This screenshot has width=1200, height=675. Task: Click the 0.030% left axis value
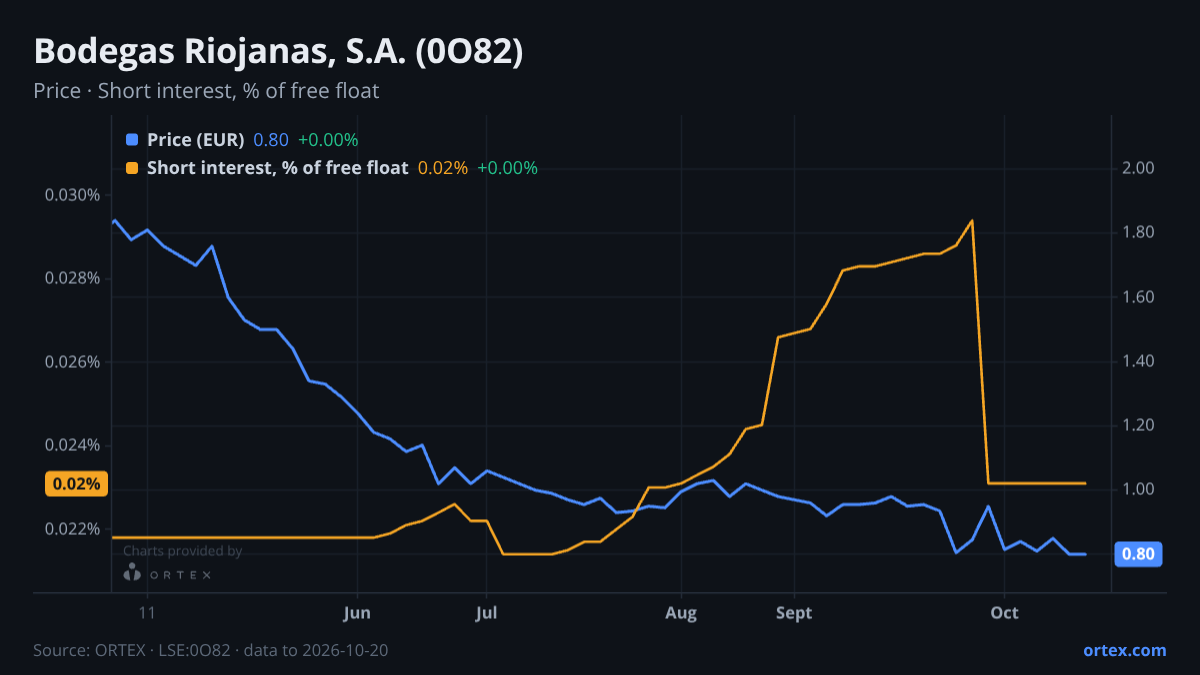pos(72,194)
